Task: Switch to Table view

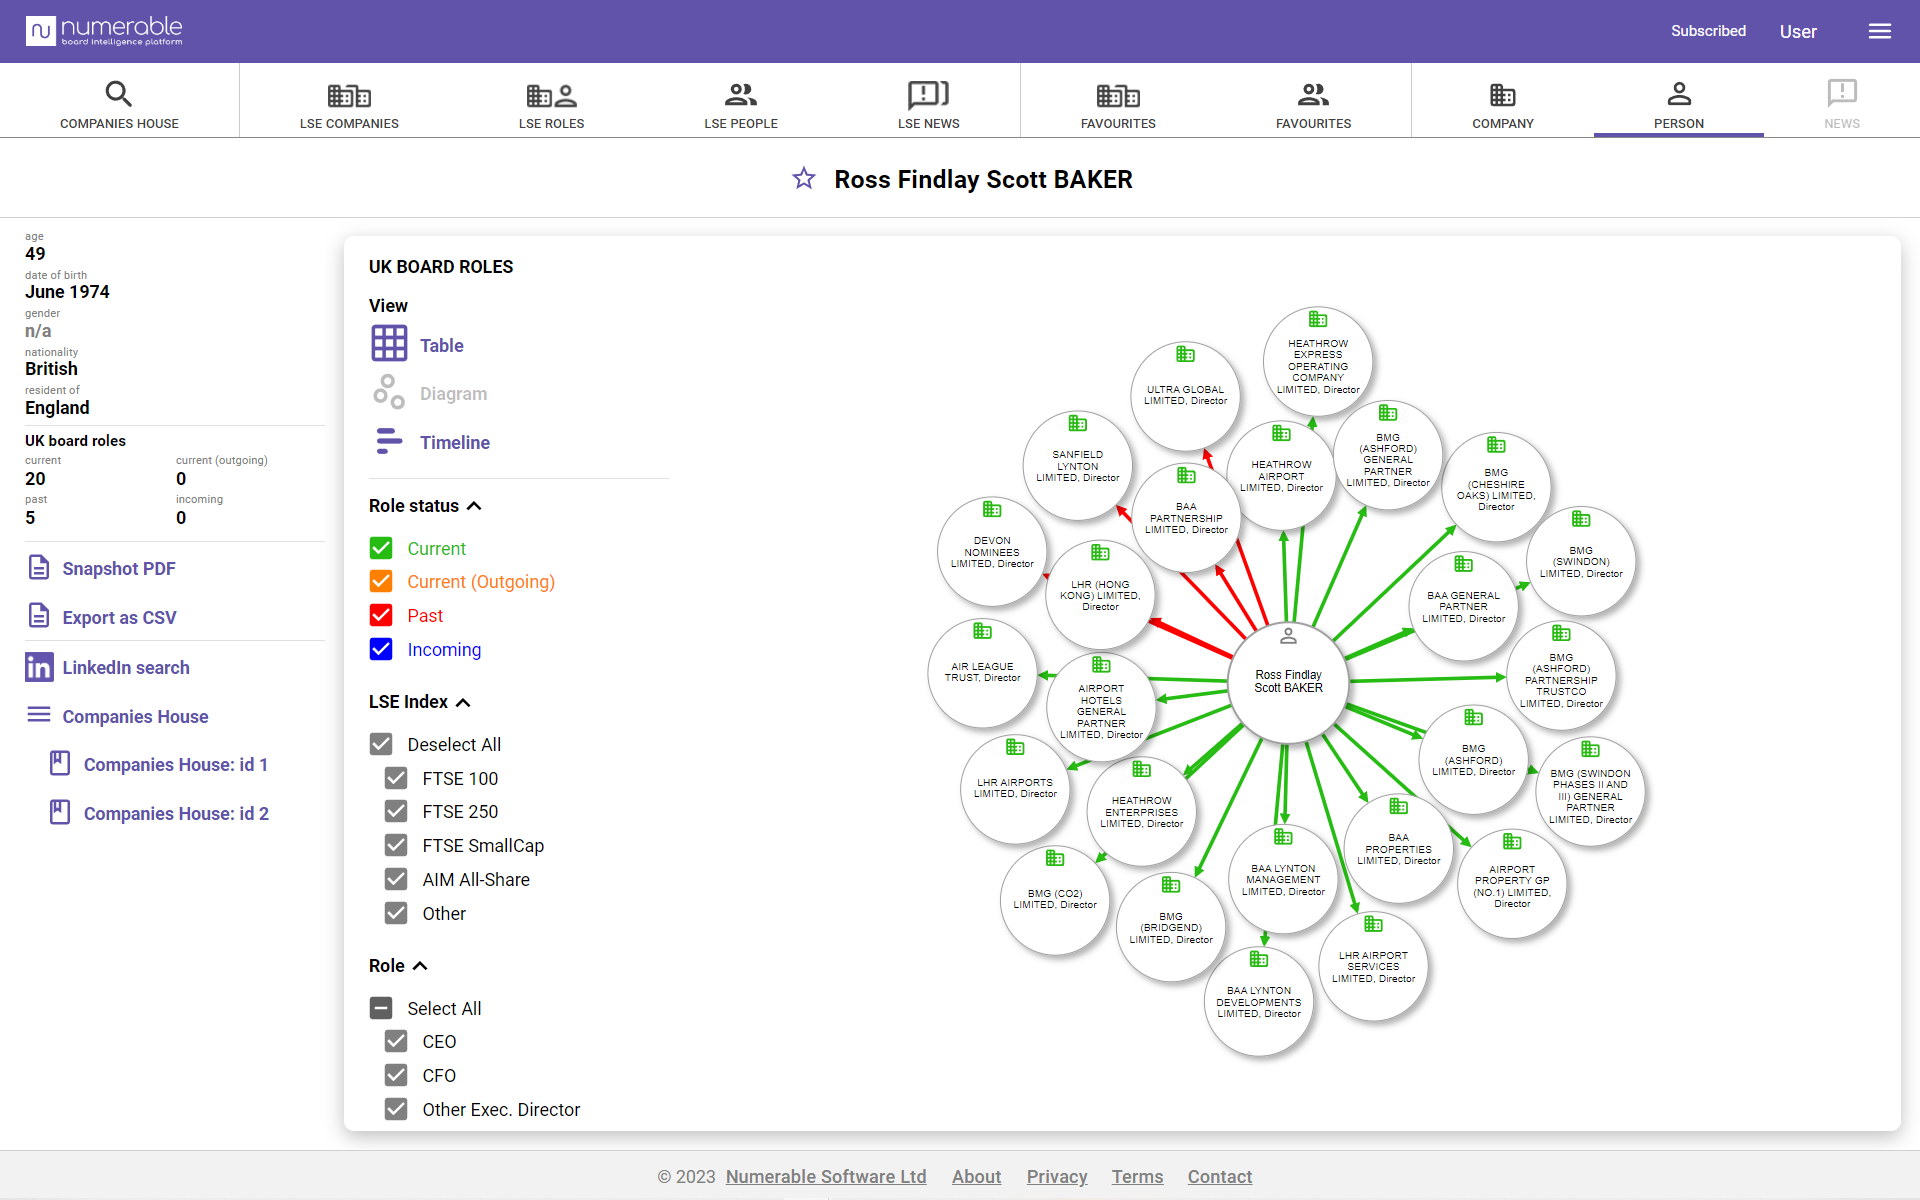Action: click(417, 345)
